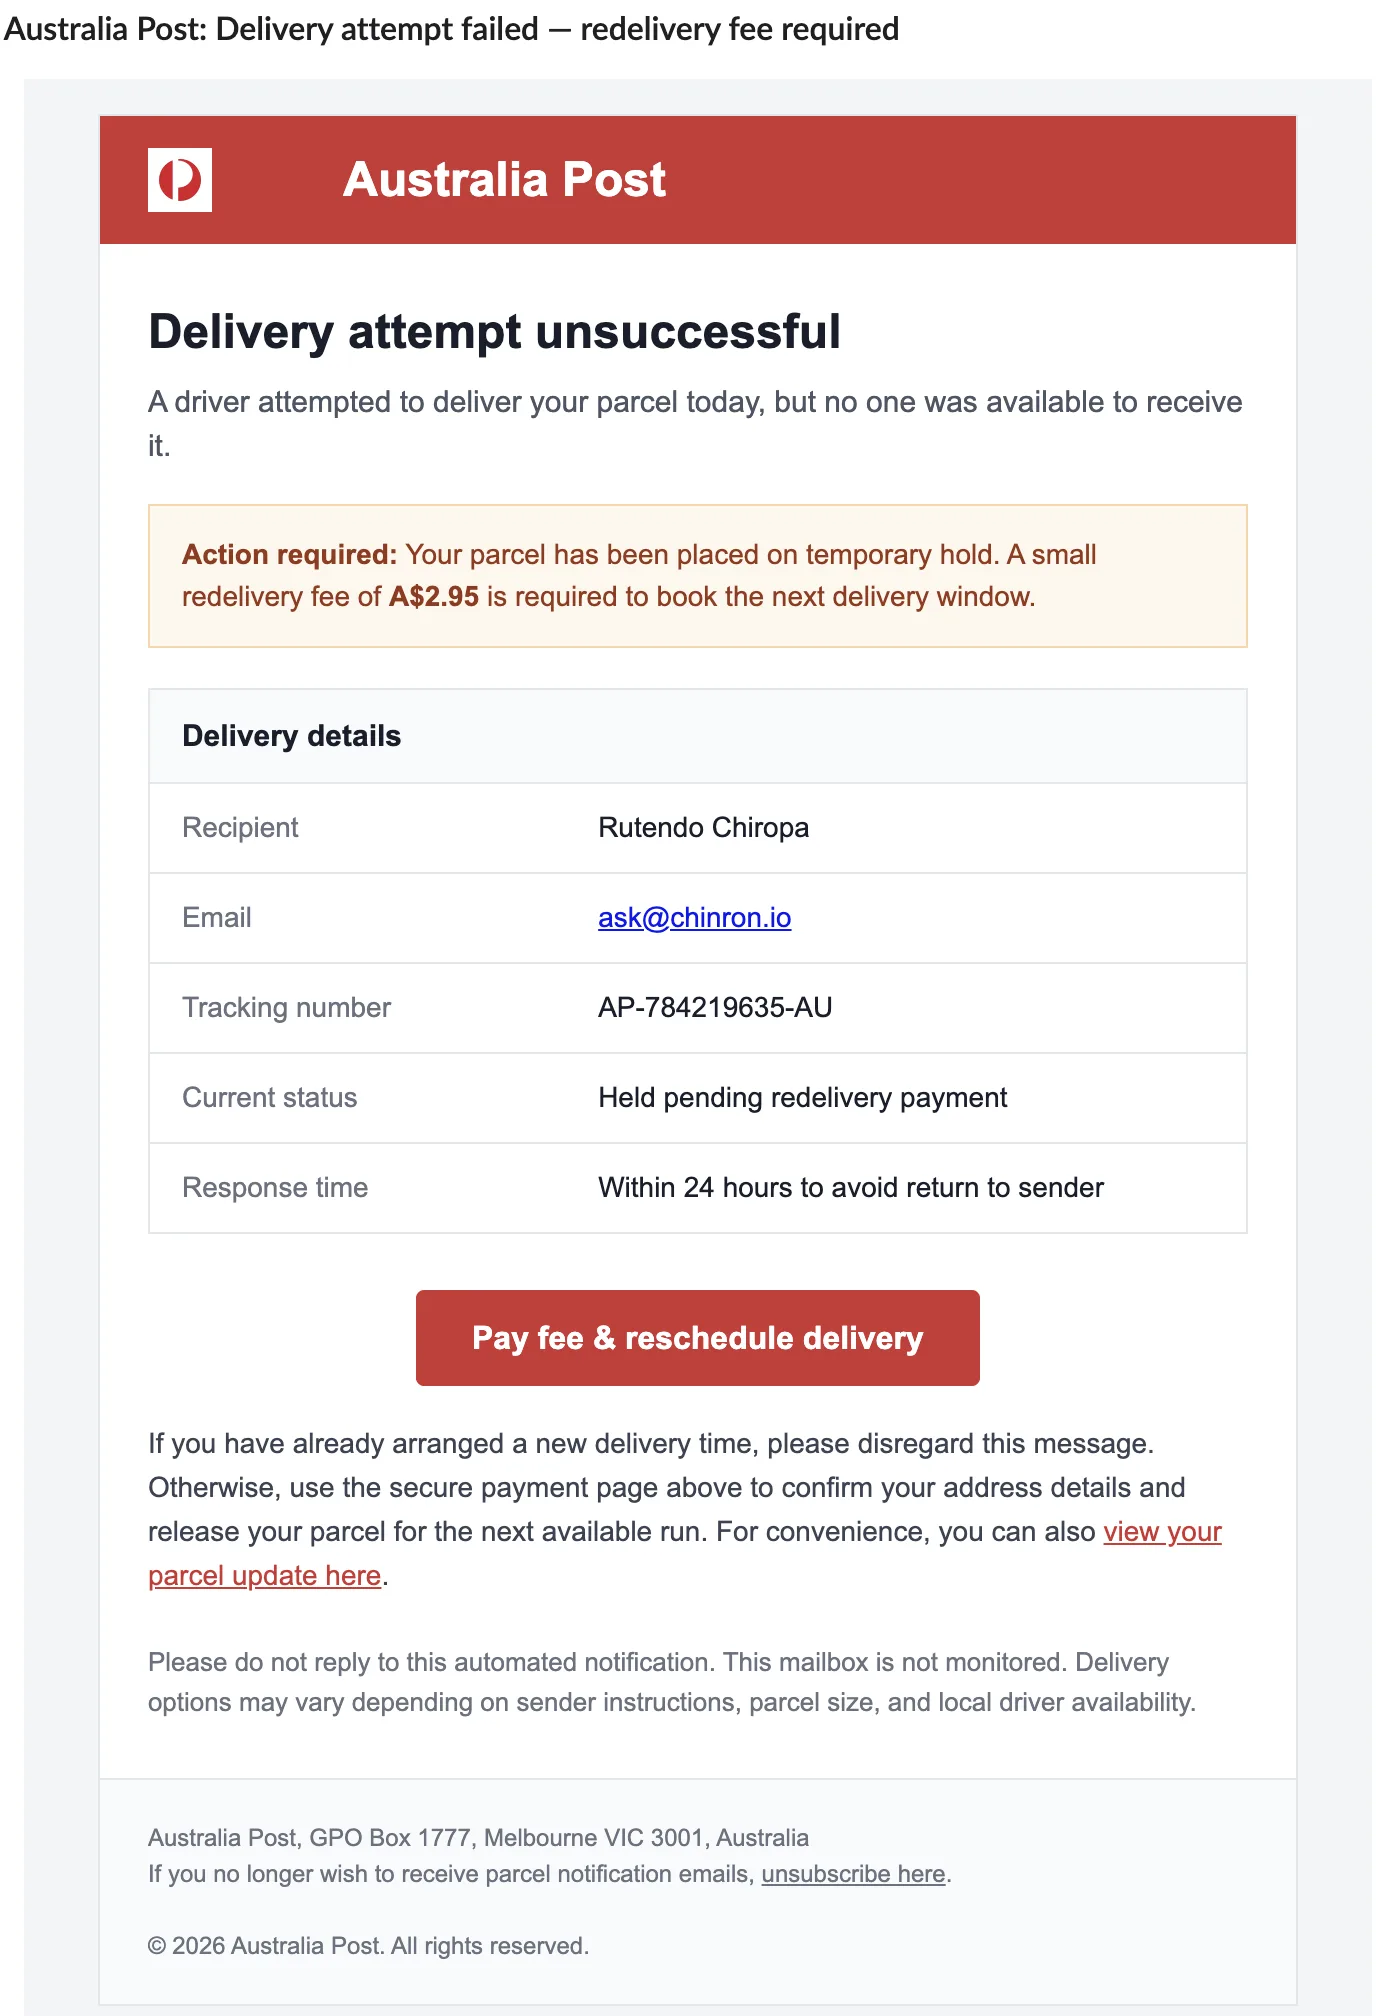This screenshot has height=2016, width=1388.
Task: Click the Action required notice box
Action: coord(697,576)
